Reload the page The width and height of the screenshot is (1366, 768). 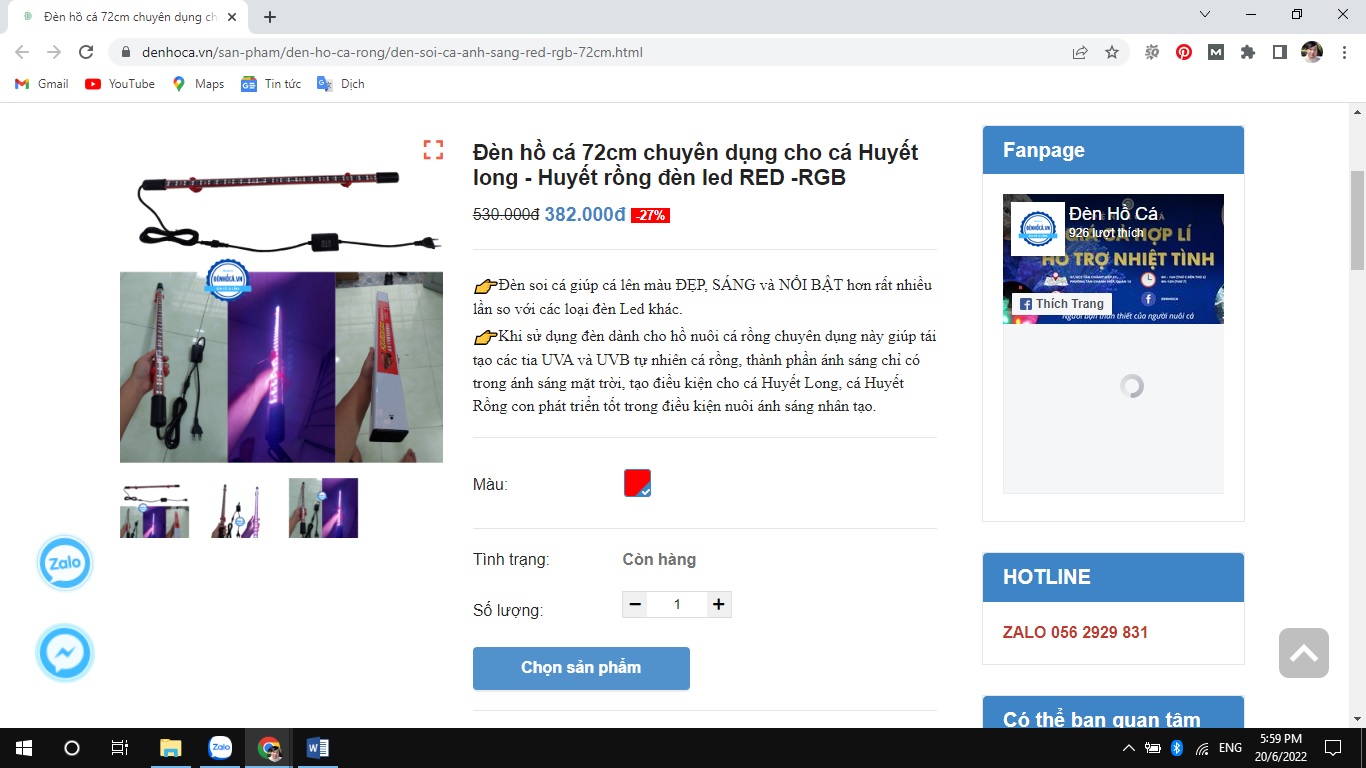pos(86,52)
